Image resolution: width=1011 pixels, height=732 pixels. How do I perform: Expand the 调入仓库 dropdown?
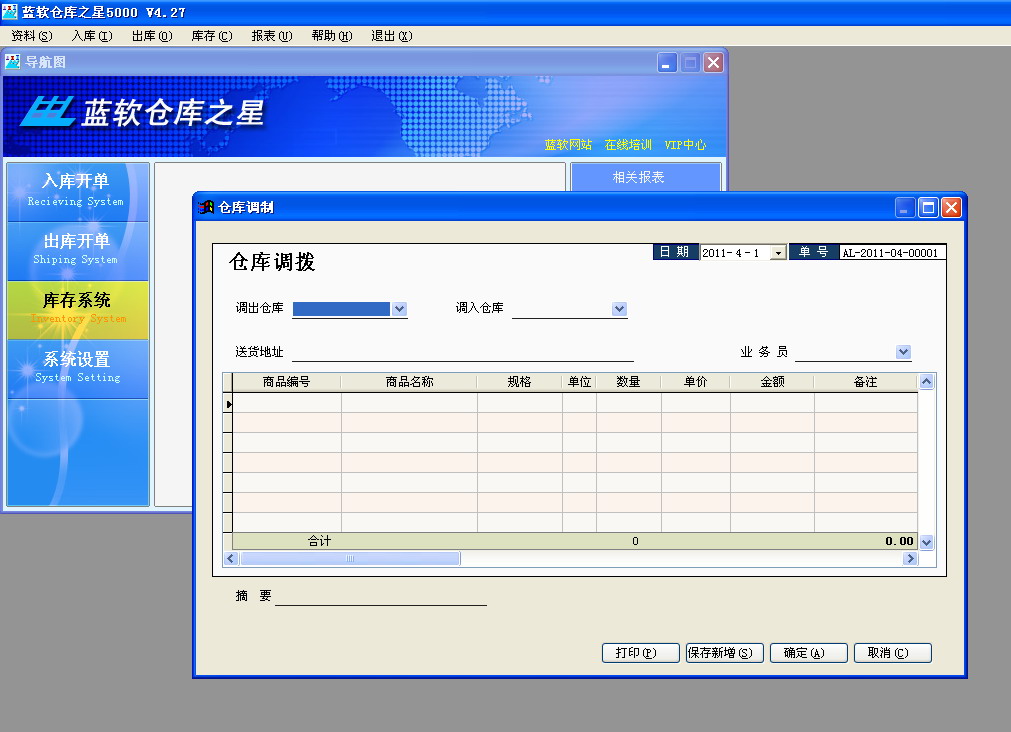(x=619, y=310)
